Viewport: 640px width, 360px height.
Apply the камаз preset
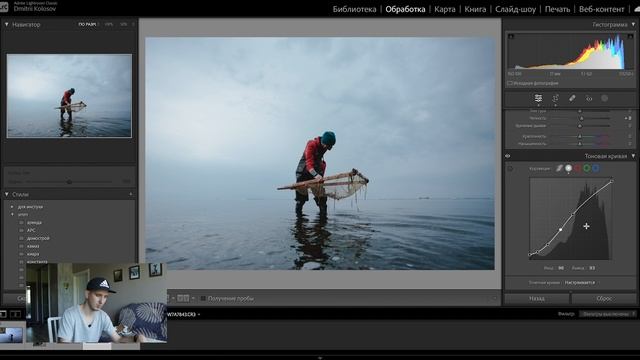coord(33,246)
